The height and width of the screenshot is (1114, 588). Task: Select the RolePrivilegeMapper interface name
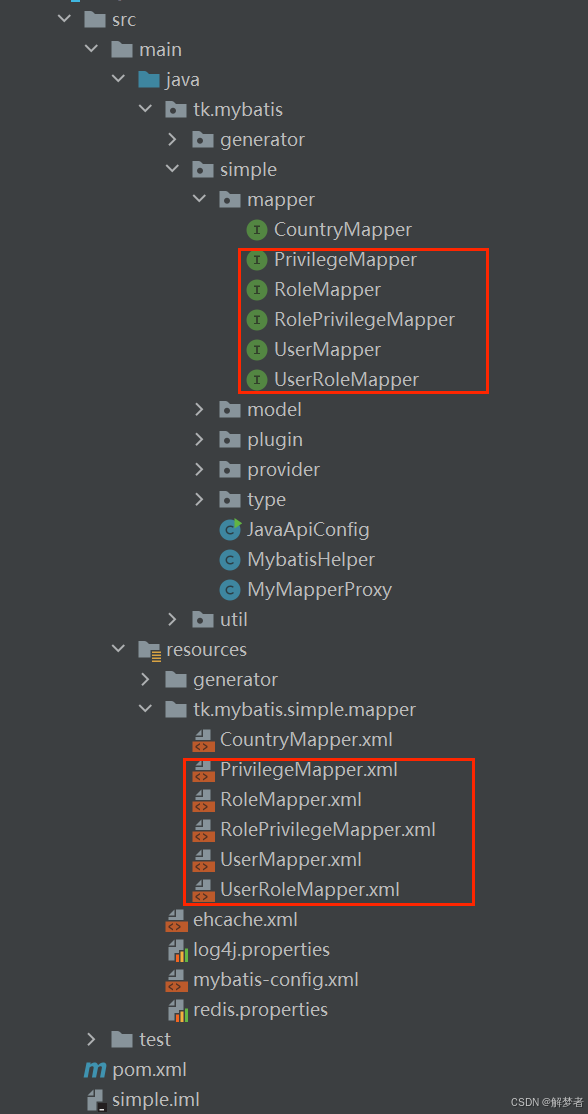point(364,320)
